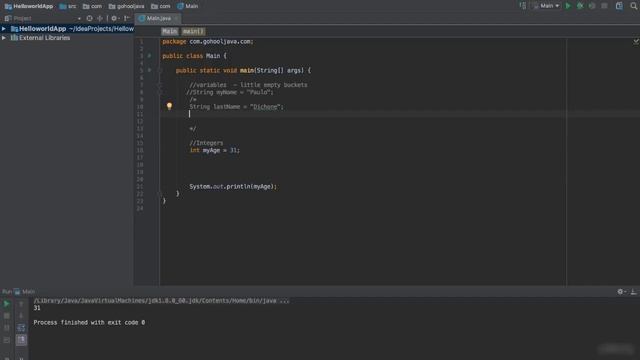Click the text 'int myAge = 31;'
The image size is (640, 360).
(215, 150)
